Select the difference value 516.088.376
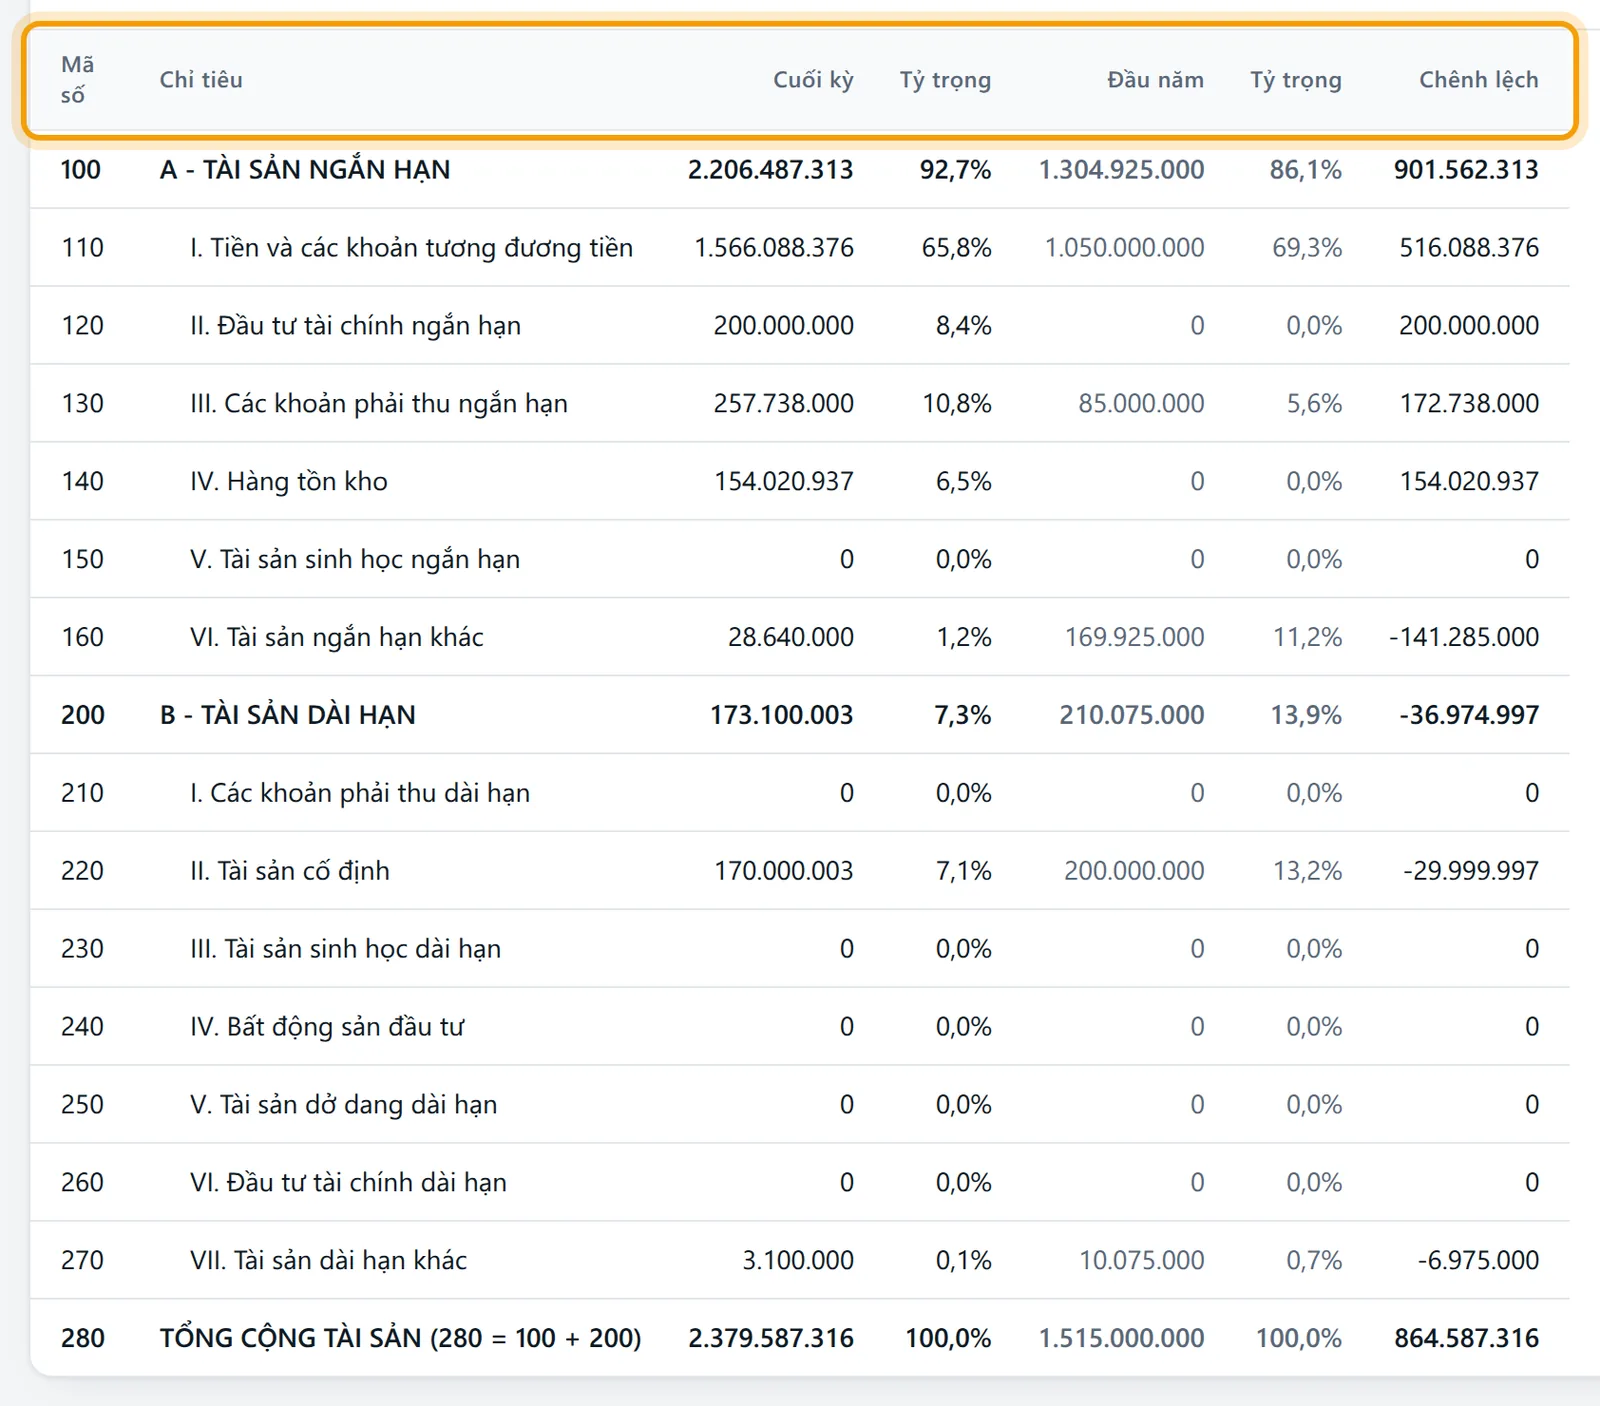This screenshot has width=1600, height=1406. tap(1469, 248)
